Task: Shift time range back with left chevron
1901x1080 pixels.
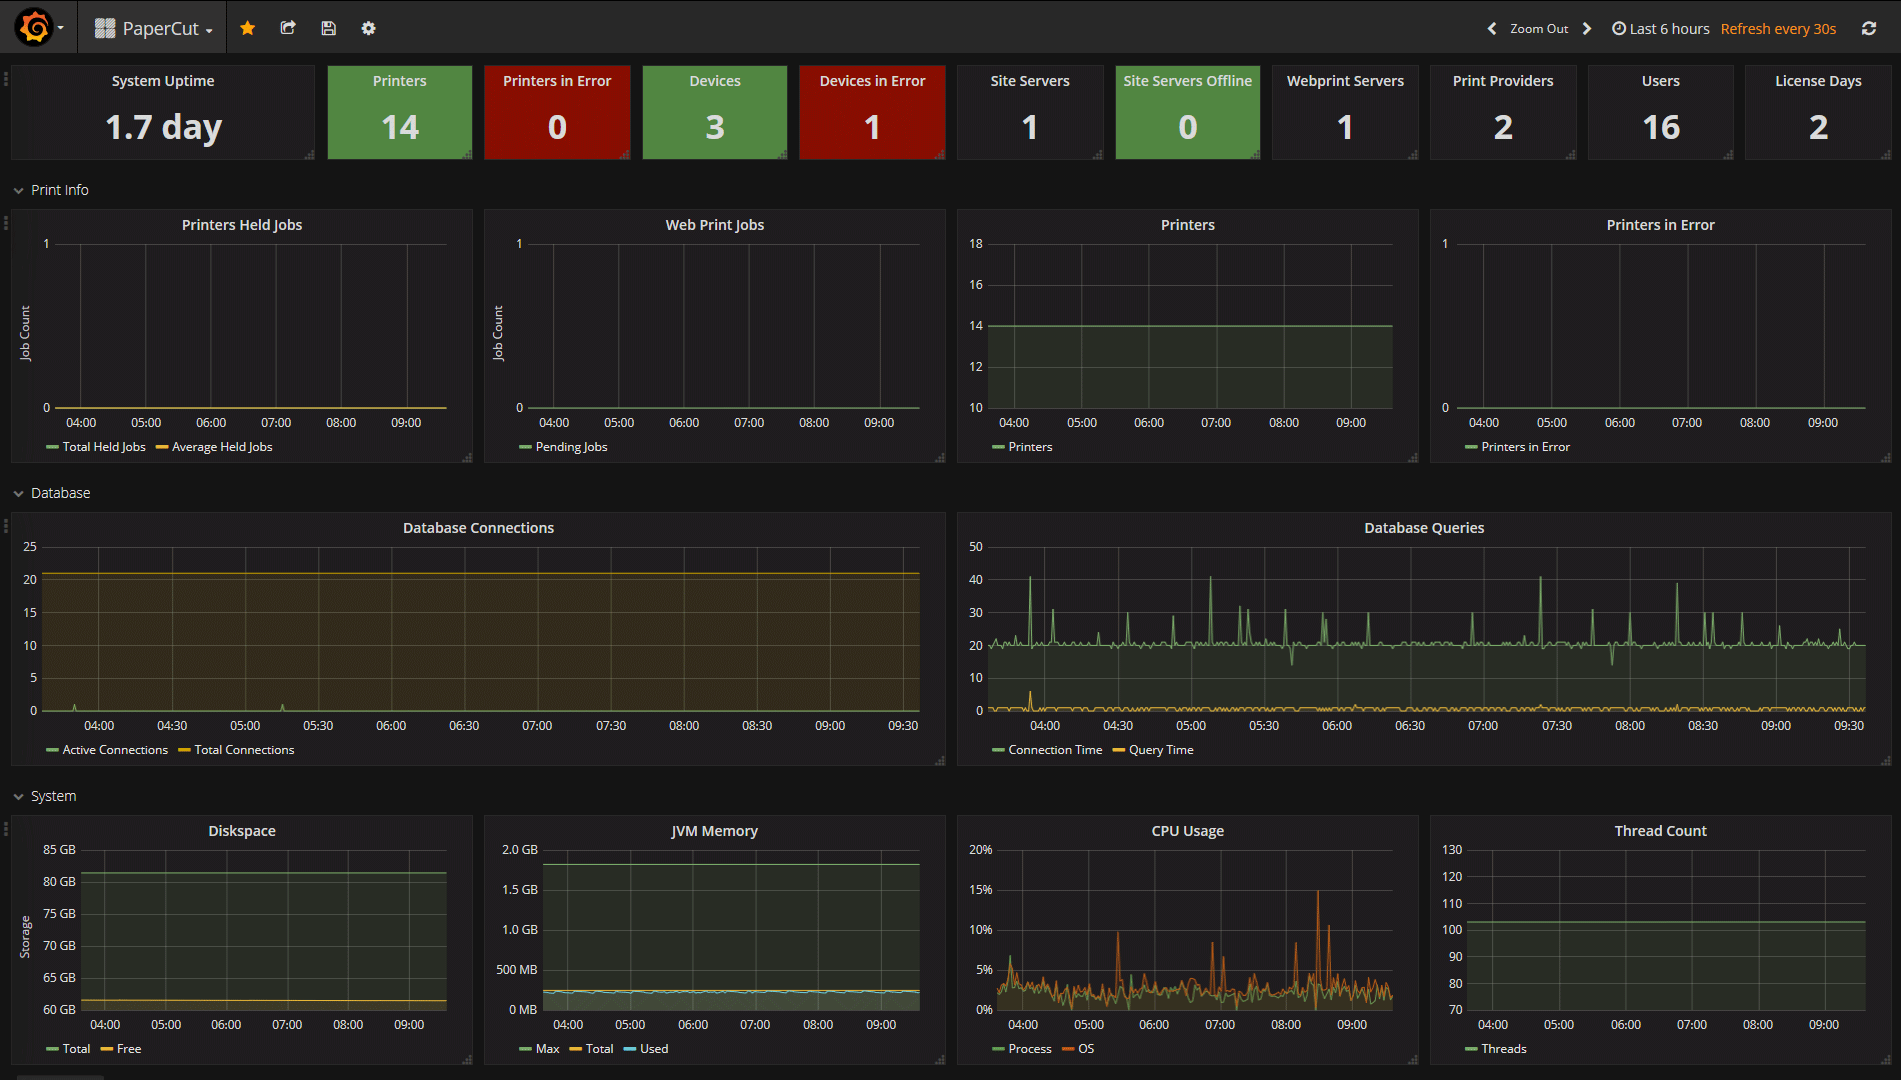Action: [1491, 29]
